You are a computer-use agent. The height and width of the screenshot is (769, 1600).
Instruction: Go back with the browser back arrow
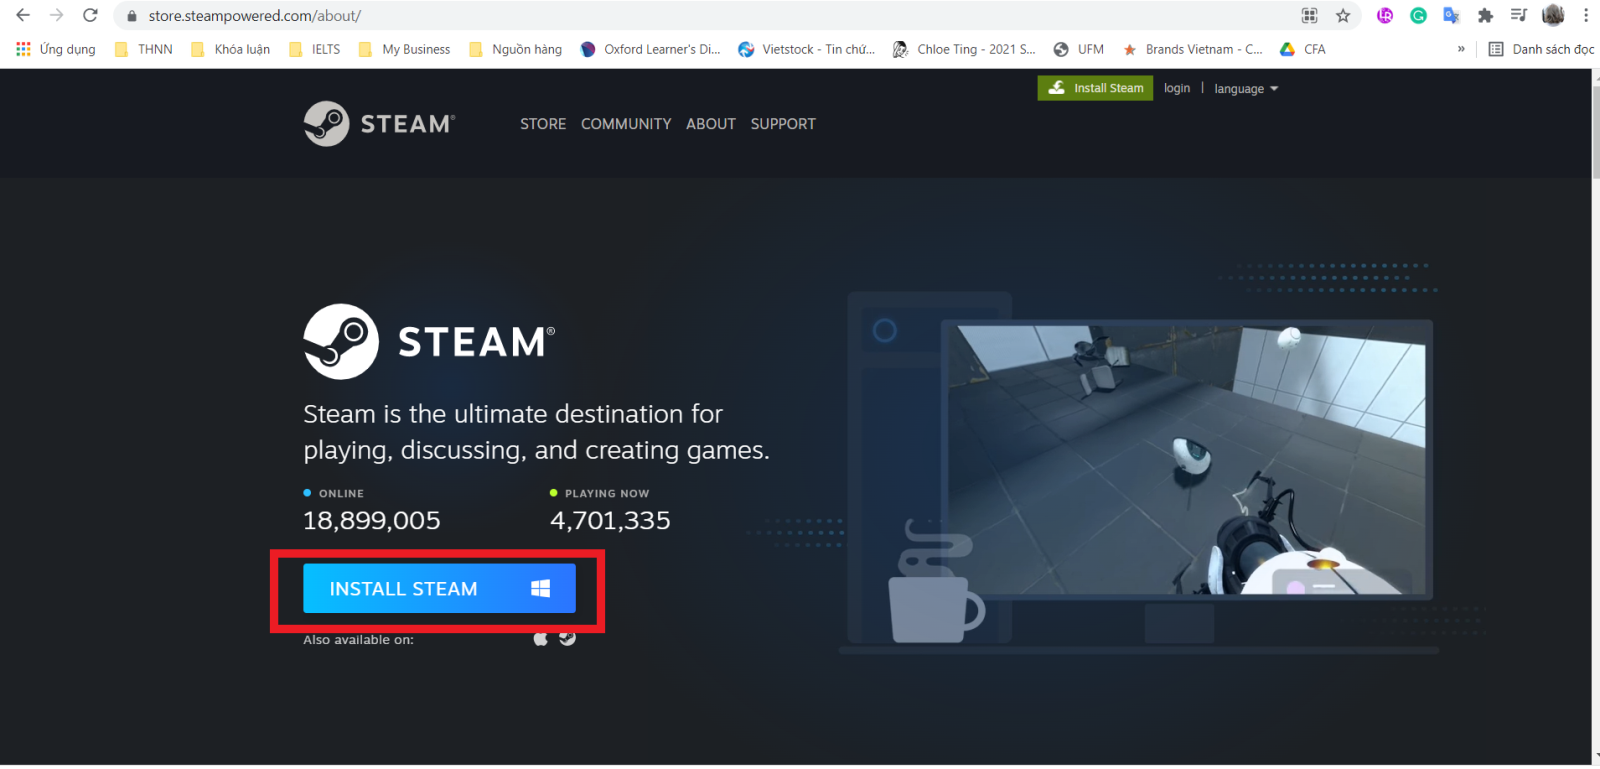pyautogui.click(x=23, y=15)
